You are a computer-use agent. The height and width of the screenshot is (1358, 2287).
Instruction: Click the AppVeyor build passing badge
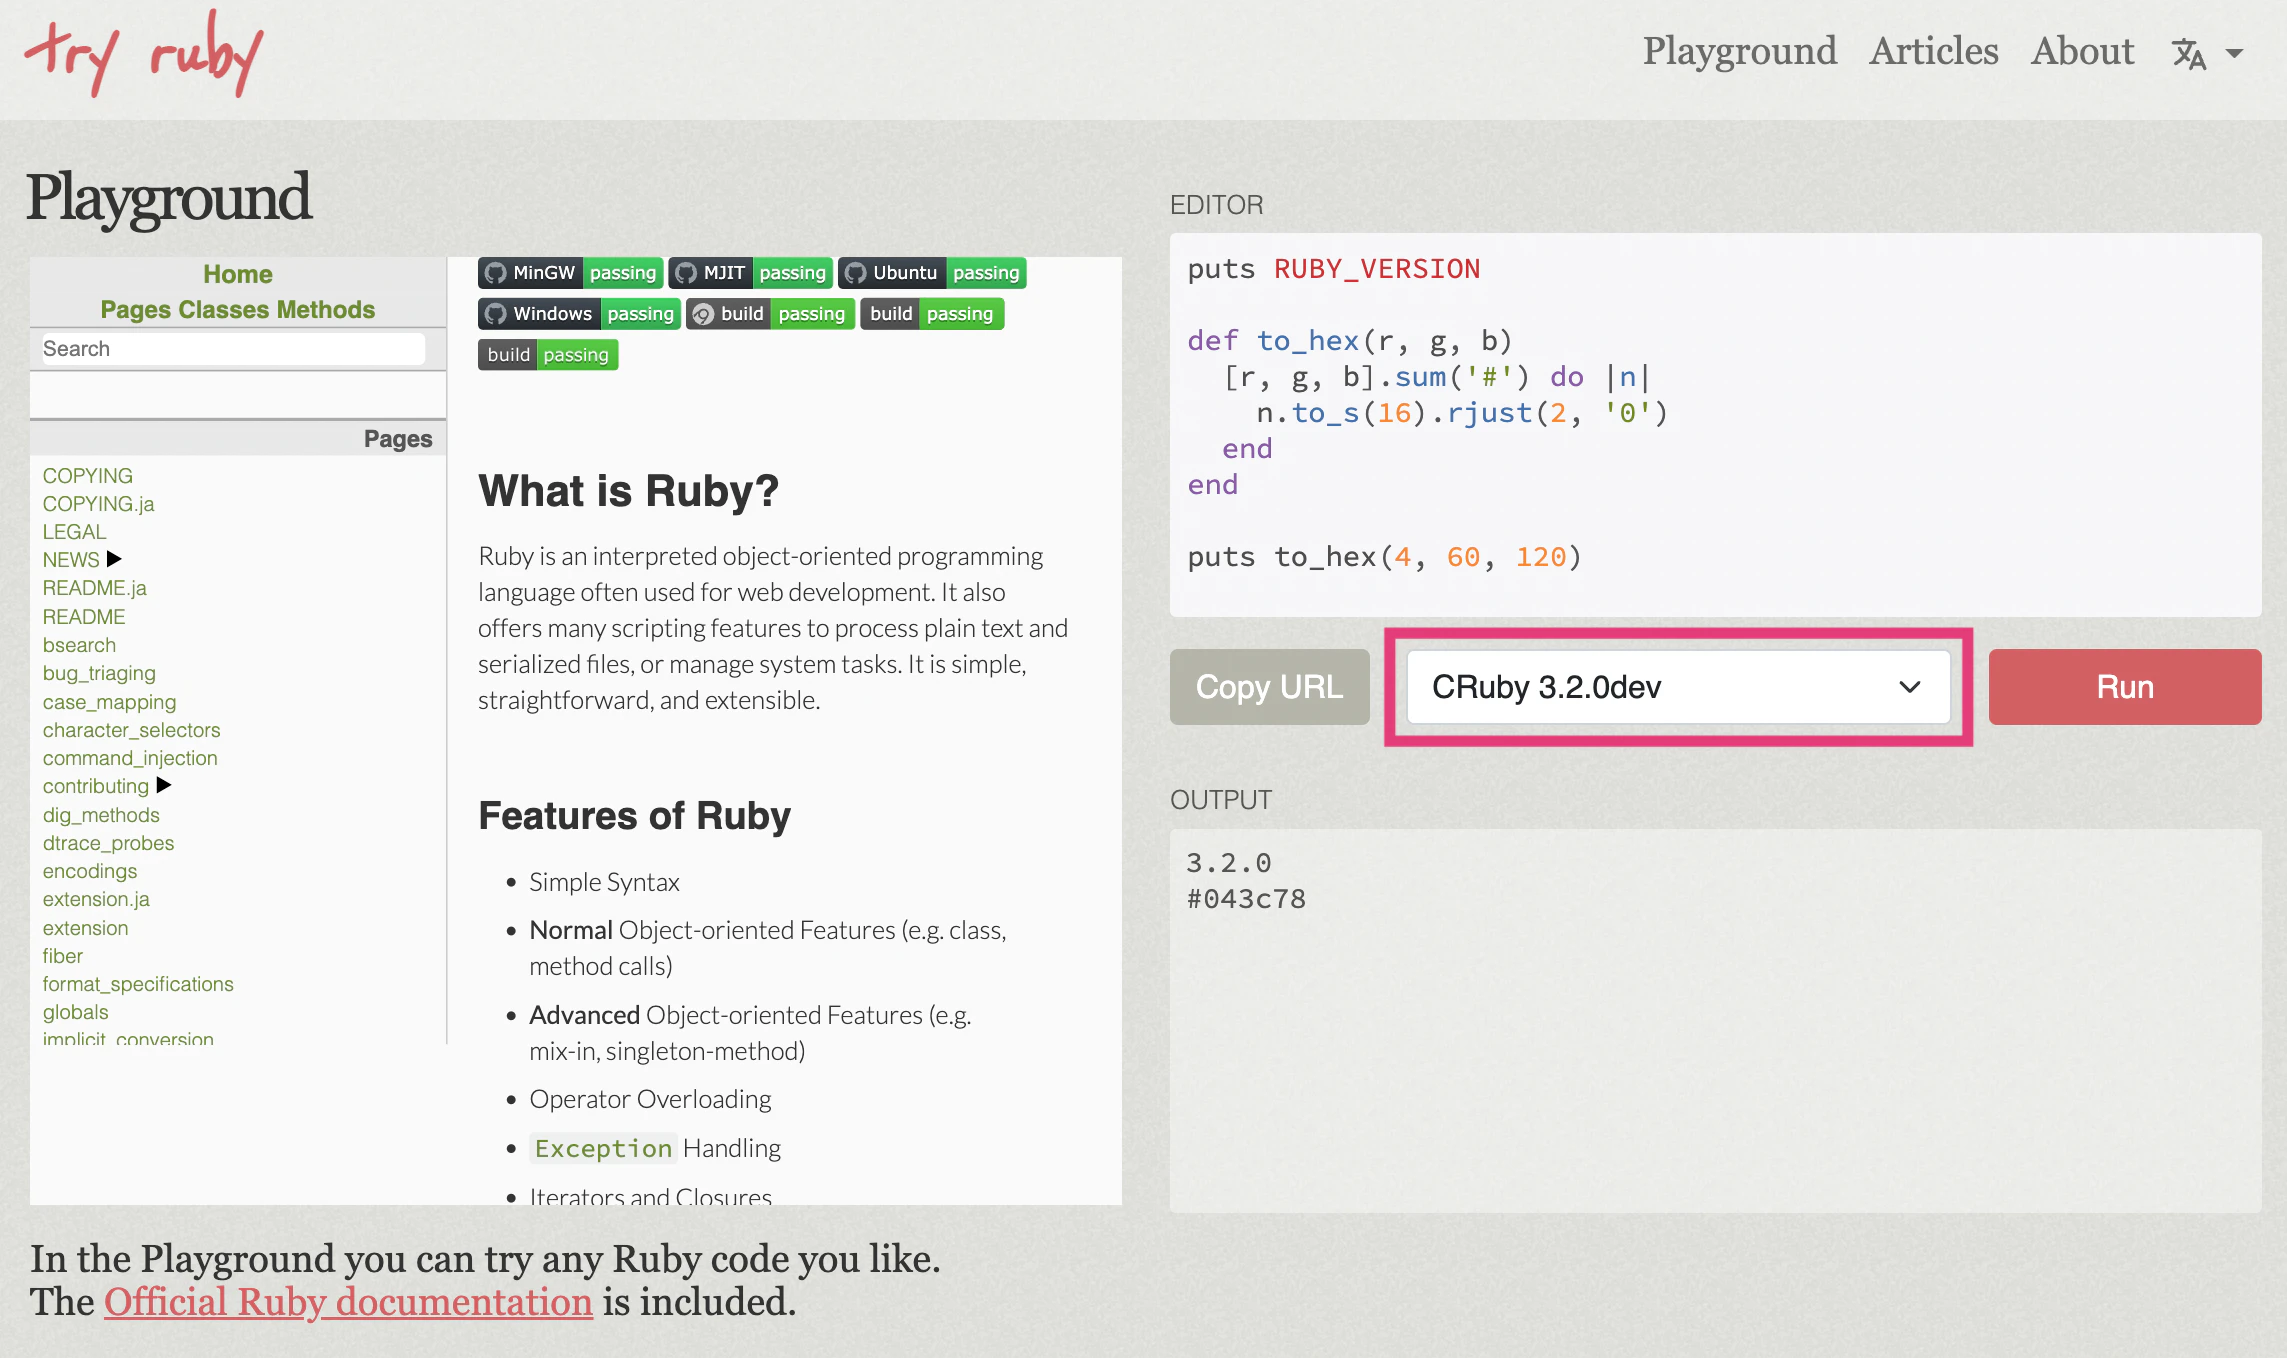[x=770, y=314]
